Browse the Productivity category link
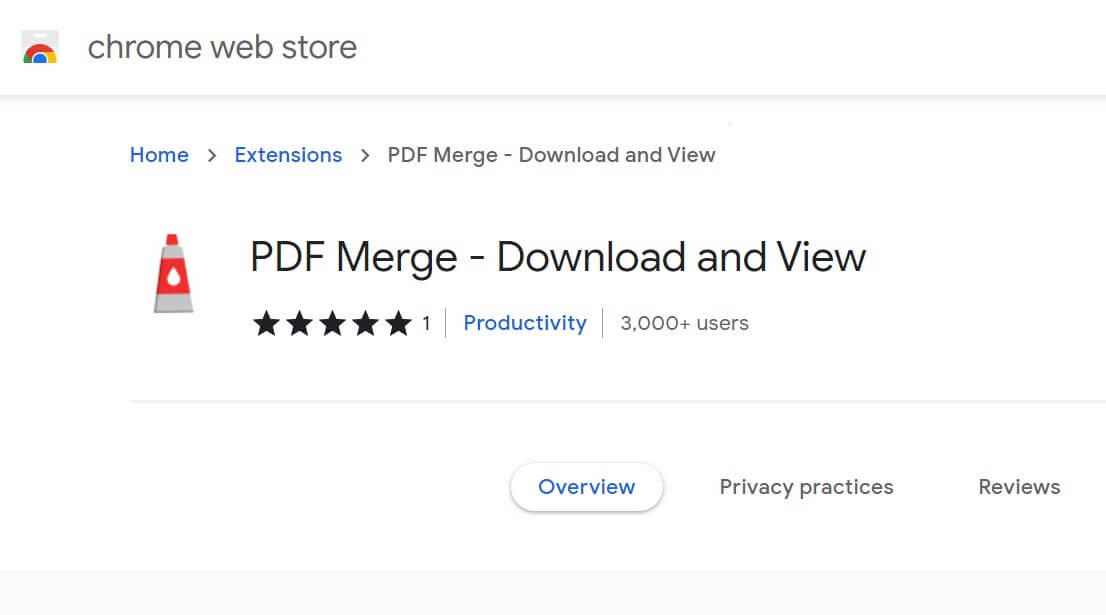This screenshot has height=615, width=1106. coord(524,323)
